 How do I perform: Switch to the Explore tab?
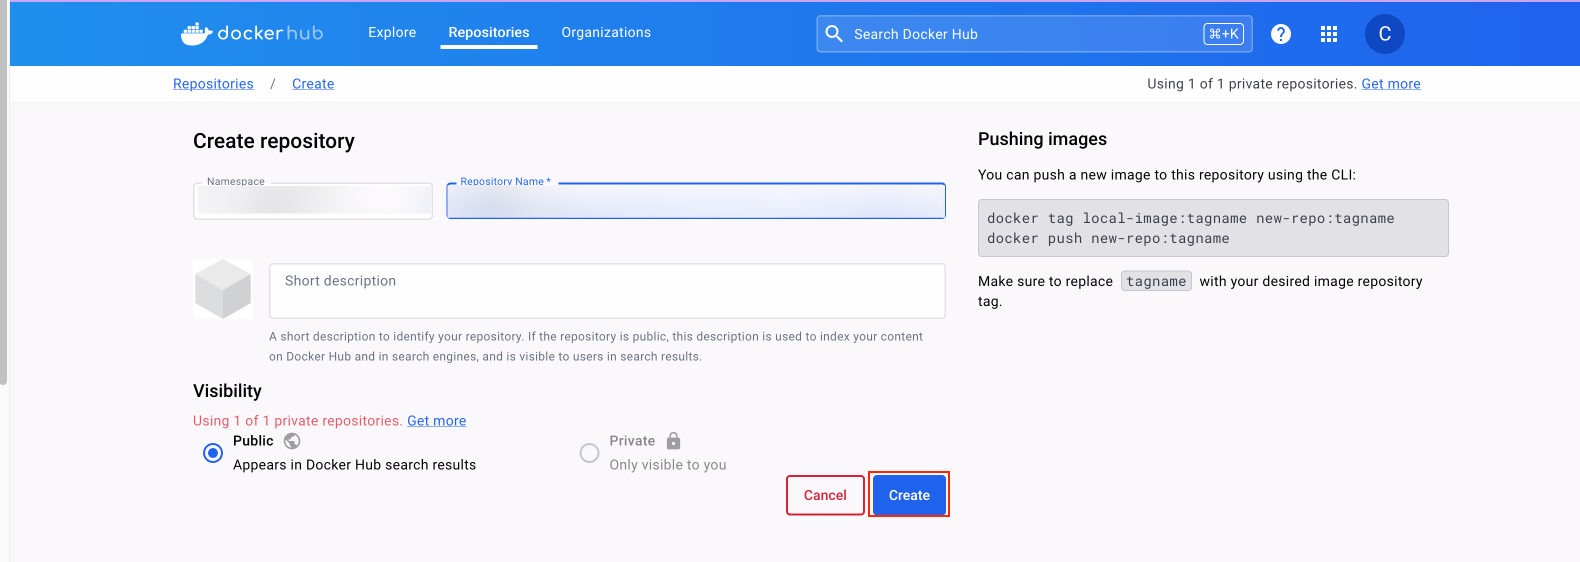click(392, 33)
